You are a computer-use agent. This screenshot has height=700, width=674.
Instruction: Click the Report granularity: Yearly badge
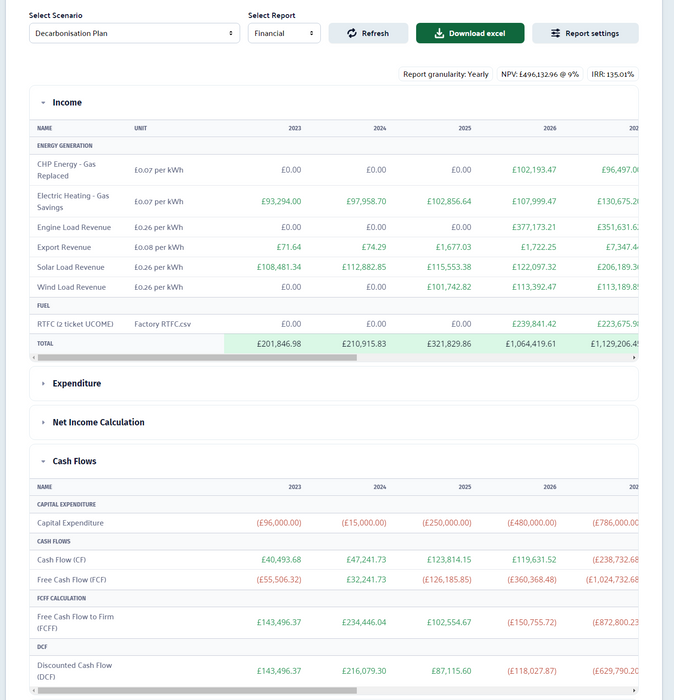point(445,74)
